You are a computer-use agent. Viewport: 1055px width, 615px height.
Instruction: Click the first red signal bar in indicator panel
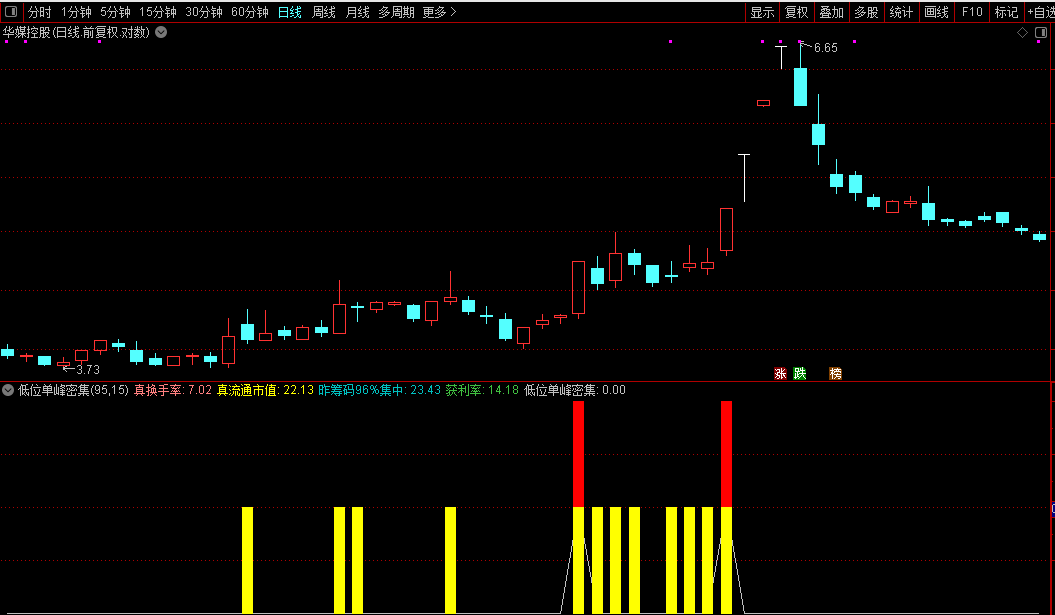(x=579, y=454)
